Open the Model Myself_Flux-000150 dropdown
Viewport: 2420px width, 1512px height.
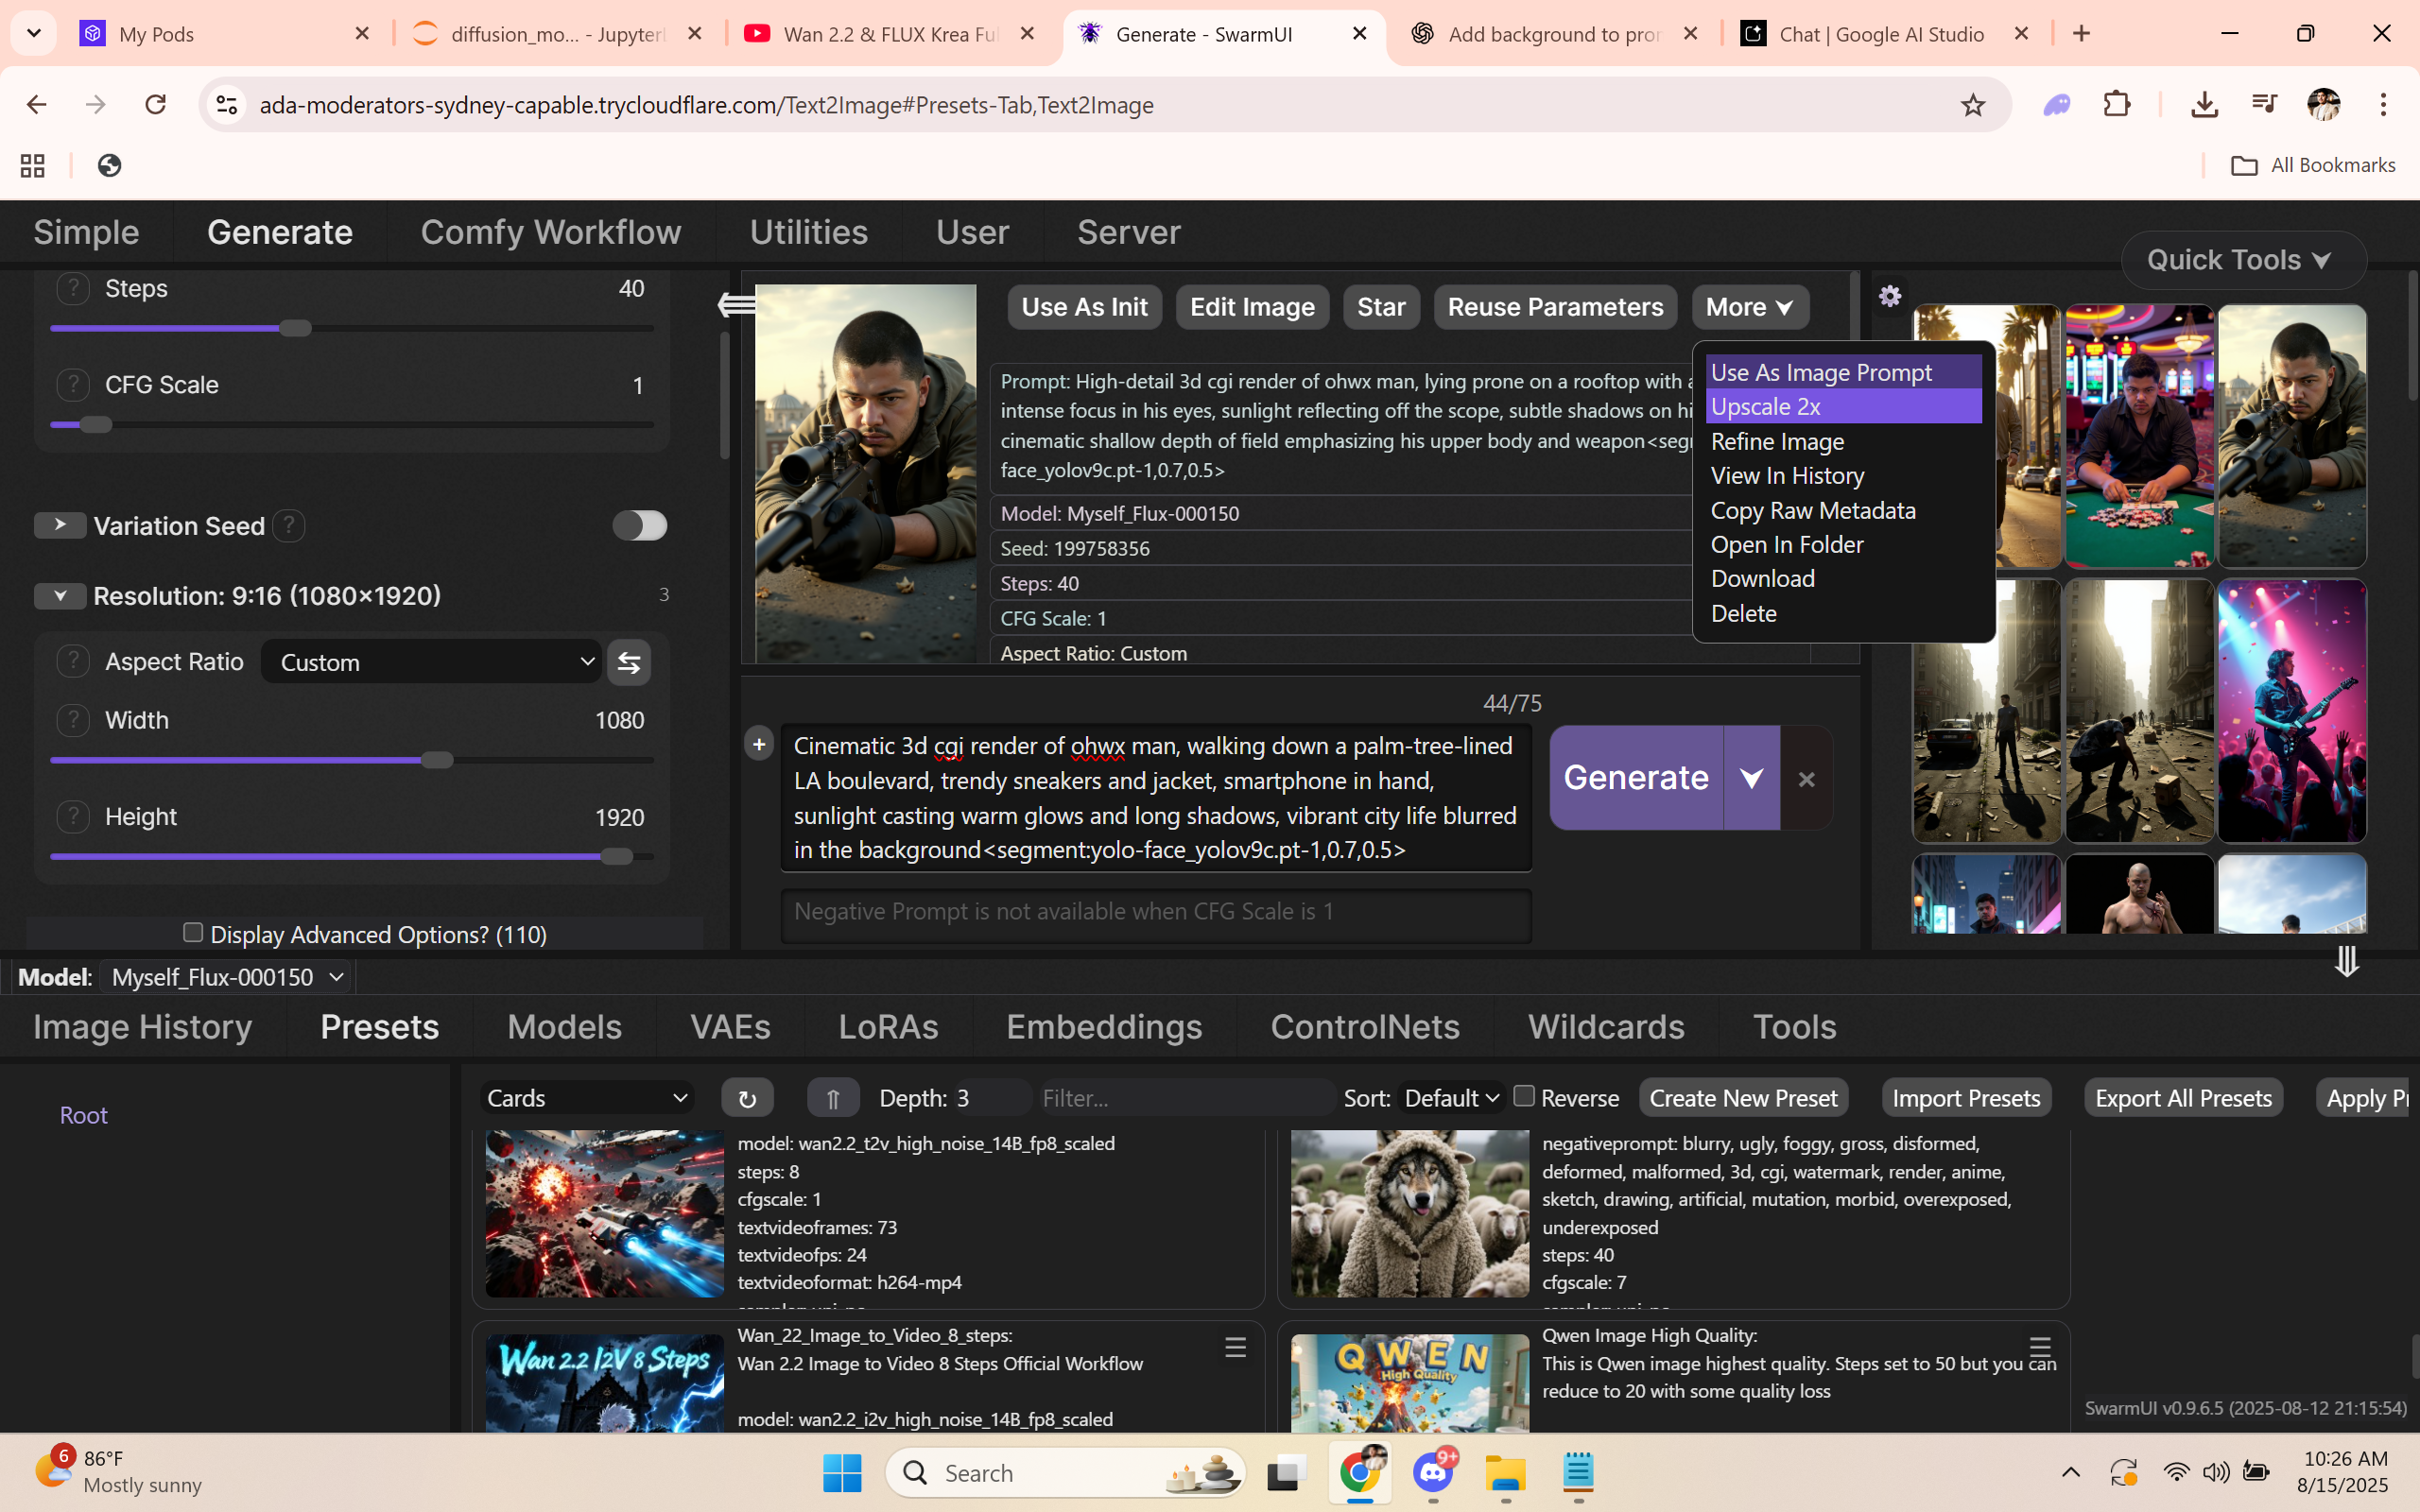click(x=226, y=977)
